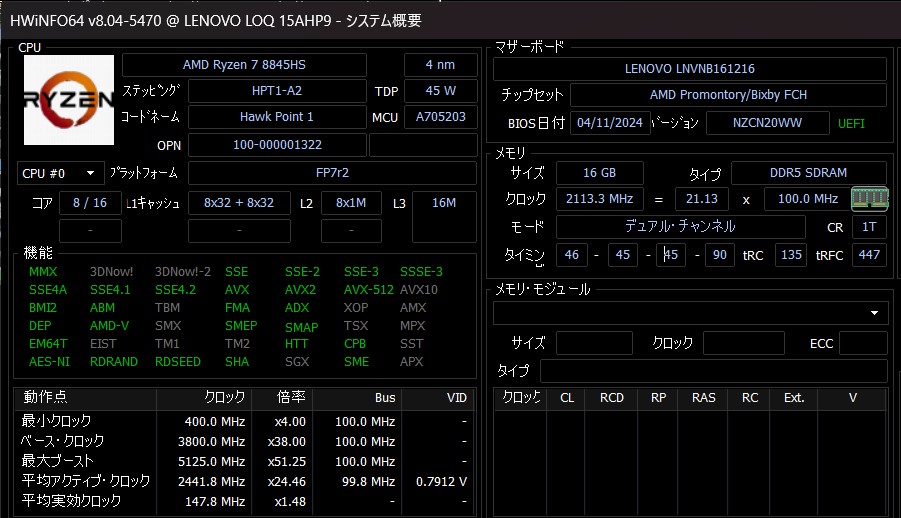Click the DDR5 SDRAM memory type field
The height and width of the screenshot is (518, 901).
808,172
